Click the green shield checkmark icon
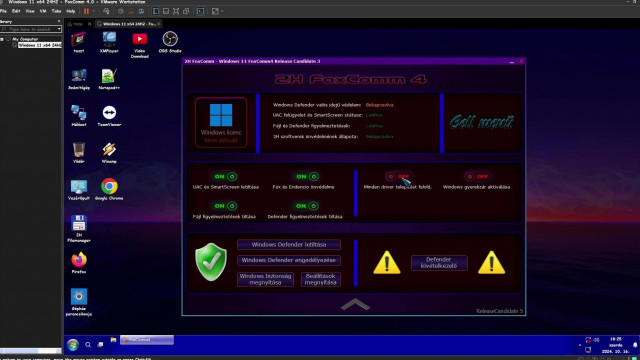This screenshot has width=640, height=360. pos(211,262)
